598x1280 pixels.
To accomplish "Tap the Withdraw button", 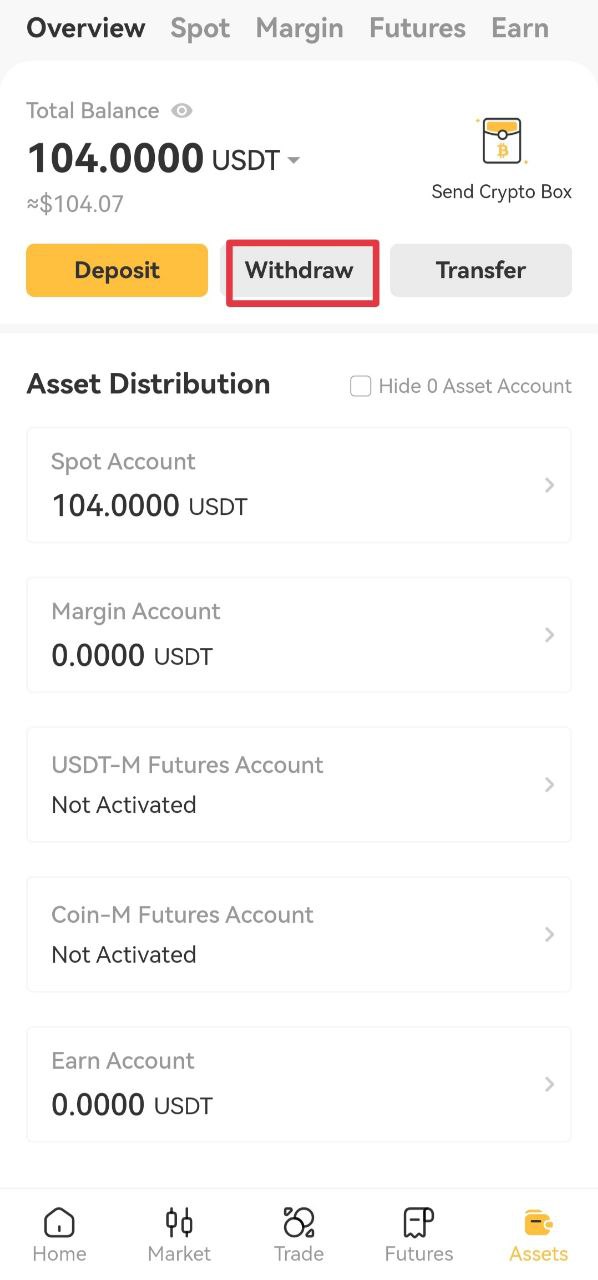I will pyautogui.click(x=299, y=270).
